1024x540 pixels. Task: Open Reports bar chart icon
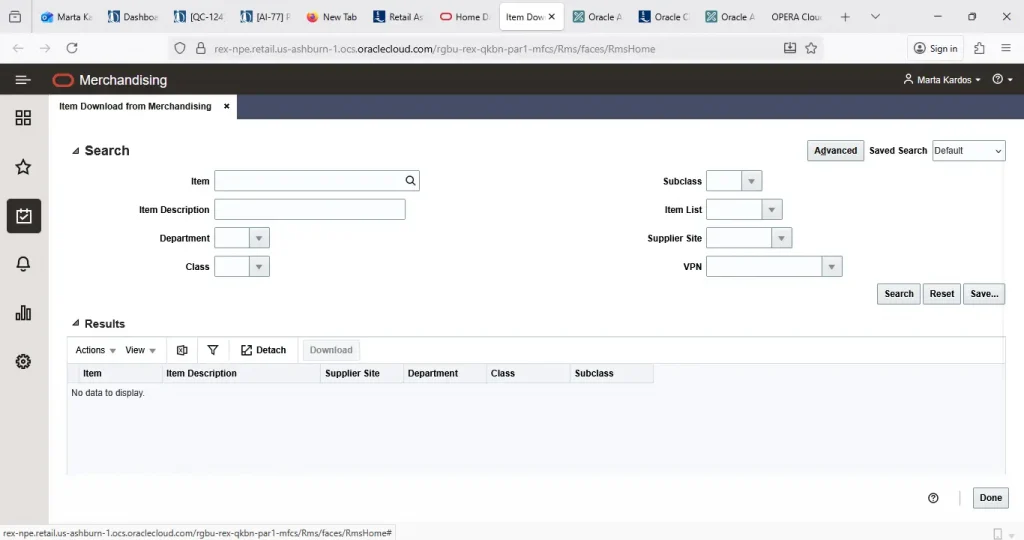coord(23,313)
